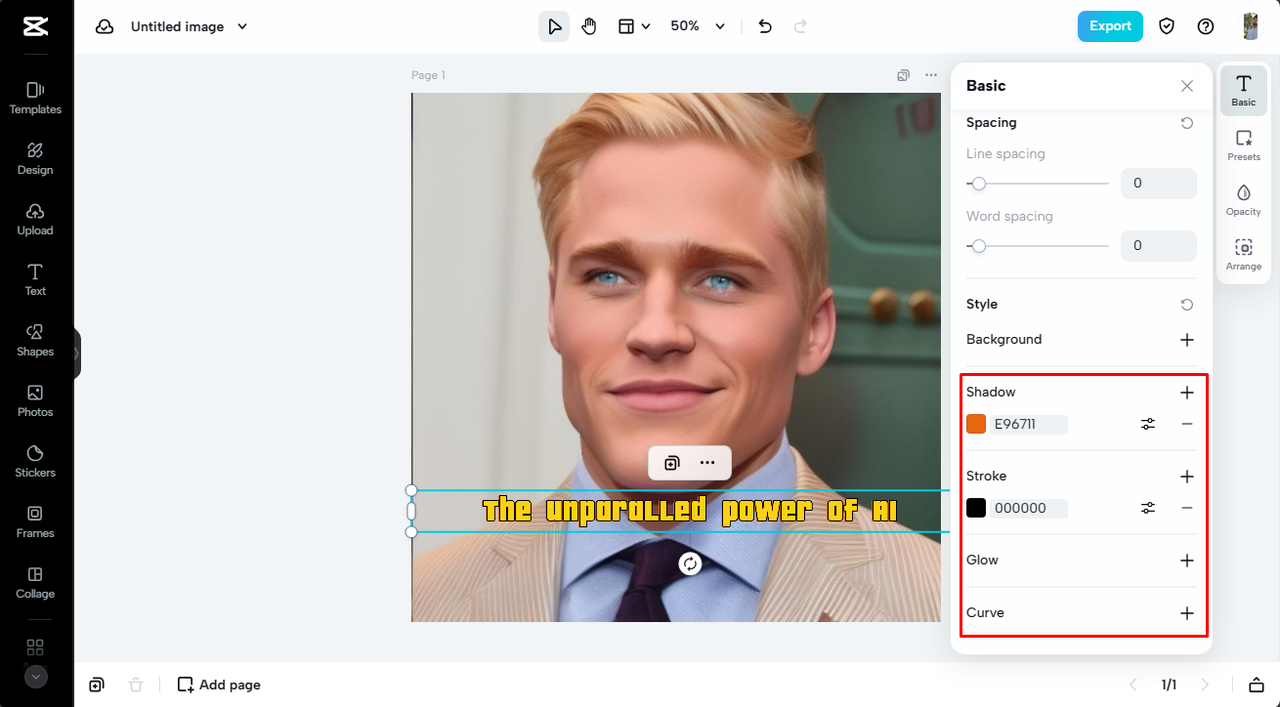Image resolution: width=1280 pixels, height=707 pixels.
Task: Choose the Select pointer tool
Action: tap(554, 27)
